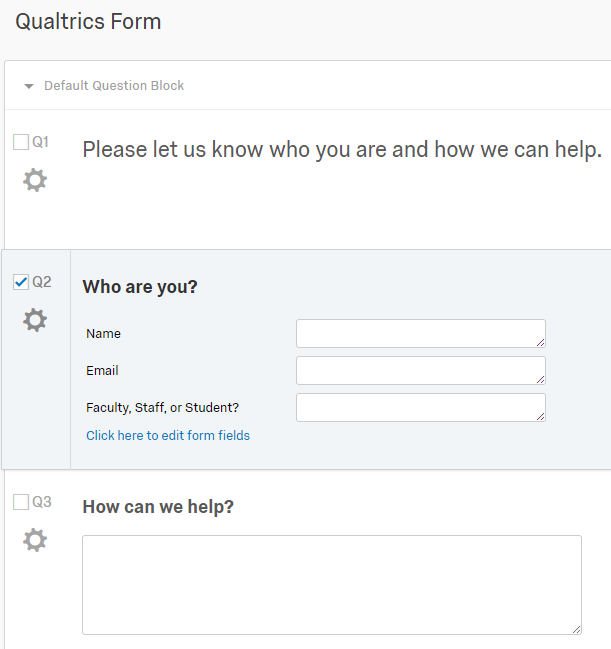Collapse the Default Question Block arrow
Image resolution: width=611 pixels, height=649 pixels.
(29, 86)
